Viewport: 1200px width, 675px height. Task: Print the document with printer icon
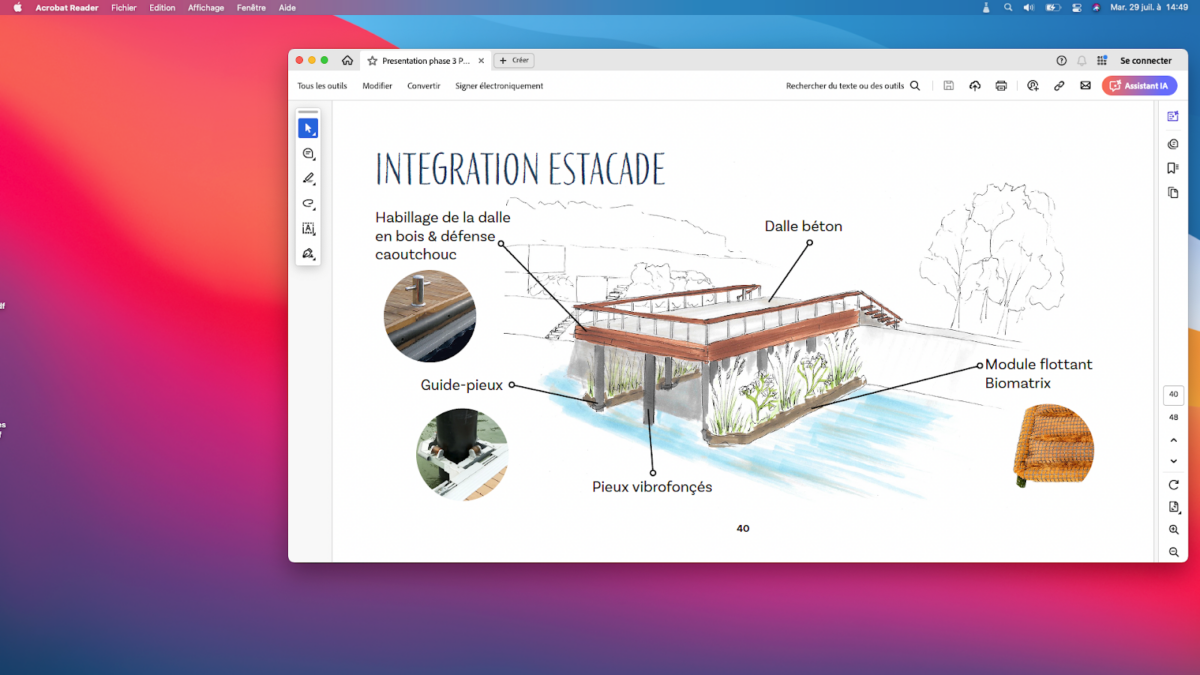1001,86
